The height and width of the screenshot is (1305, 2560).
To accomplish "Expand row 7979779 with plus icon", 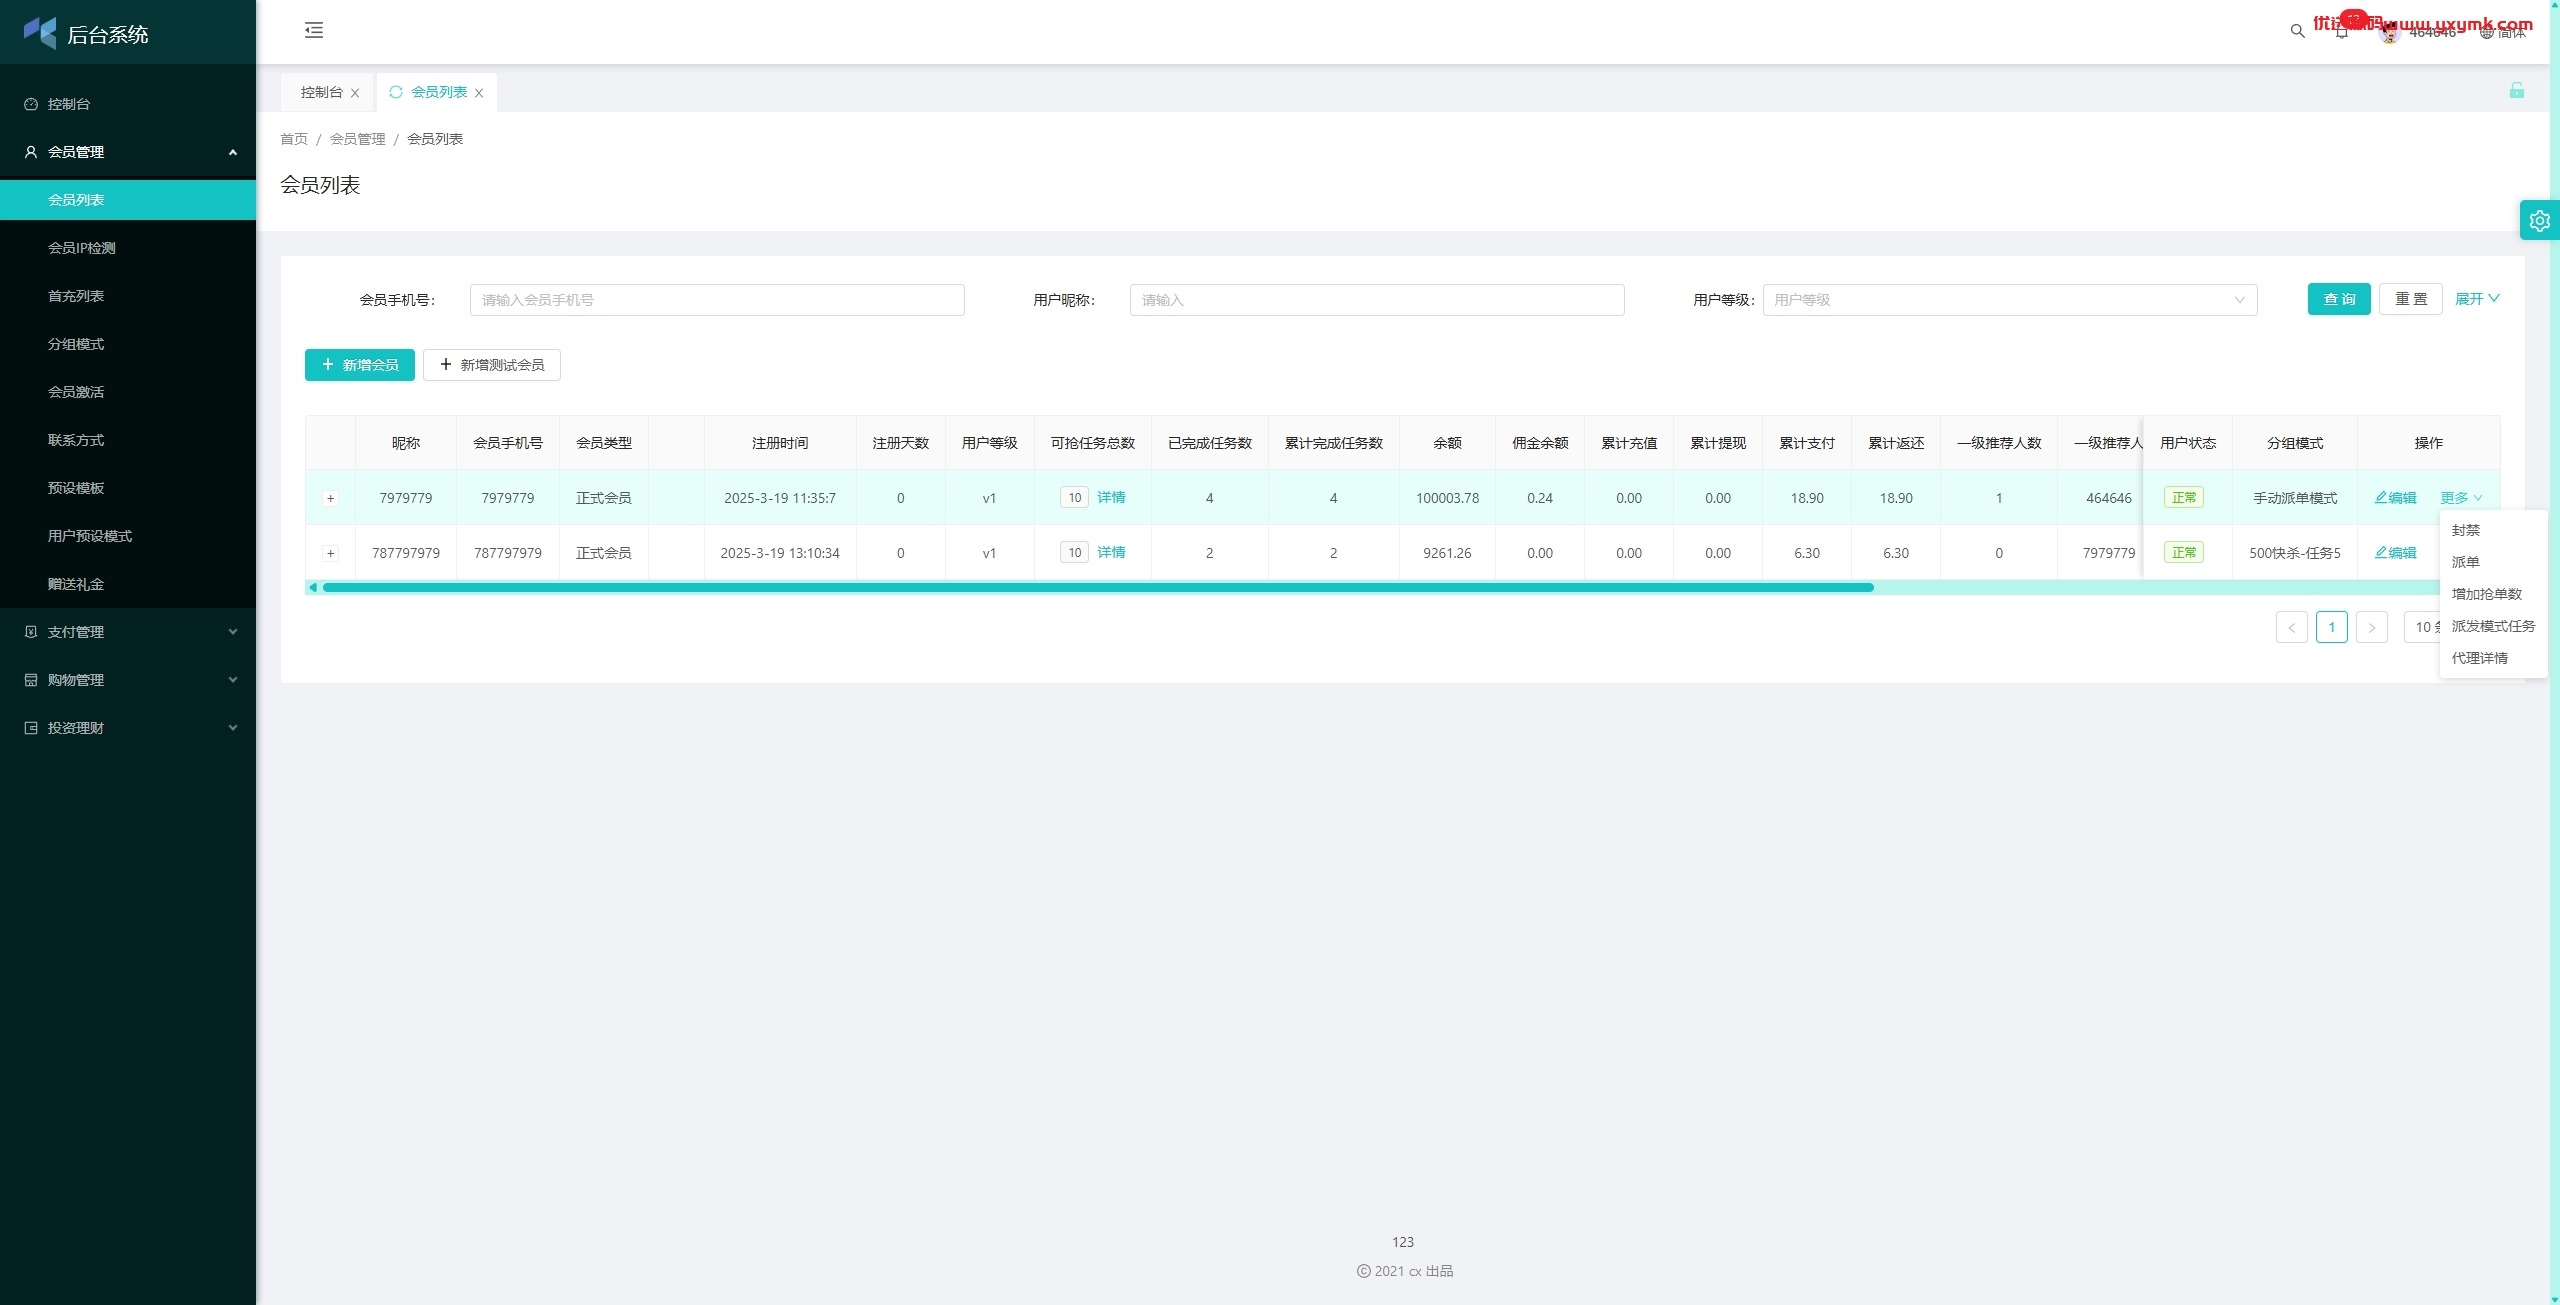I will (x=331, y=498).
